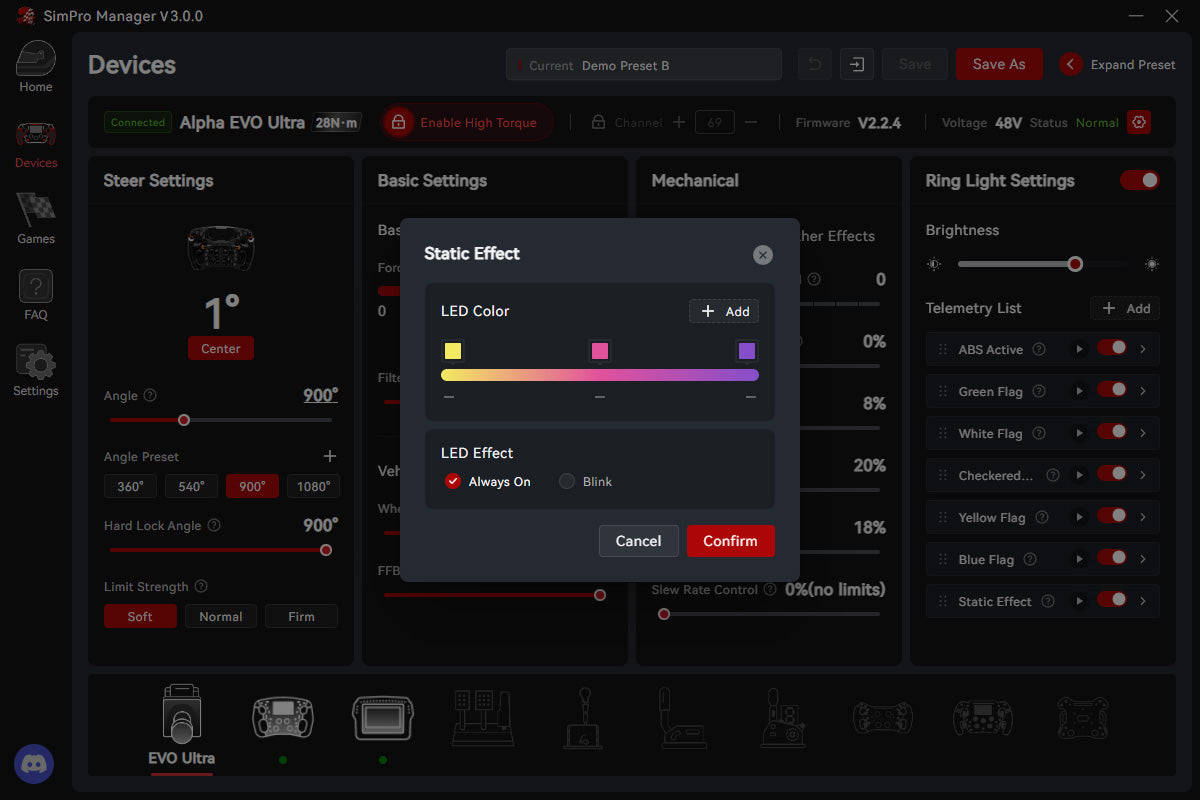Add a new LED color stop
The width and height of the screenshot is (1200, 800).
(724, 311)
